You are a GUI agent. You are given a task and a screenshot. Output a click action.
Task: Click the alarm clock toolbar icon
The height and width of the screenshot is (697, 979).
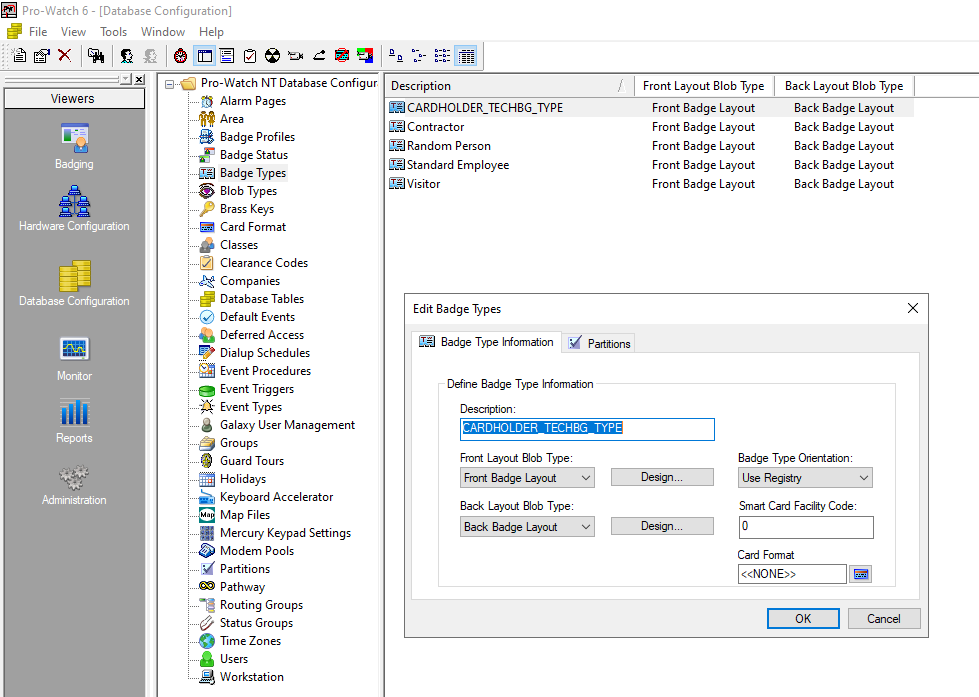point(180,56)
